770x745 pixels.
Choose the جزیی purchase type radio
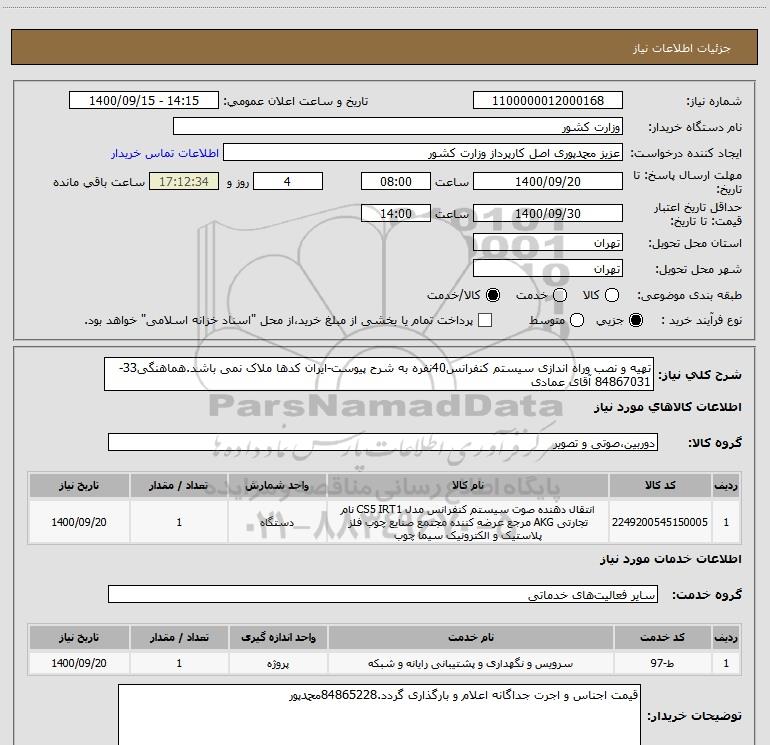pos(636,320)
